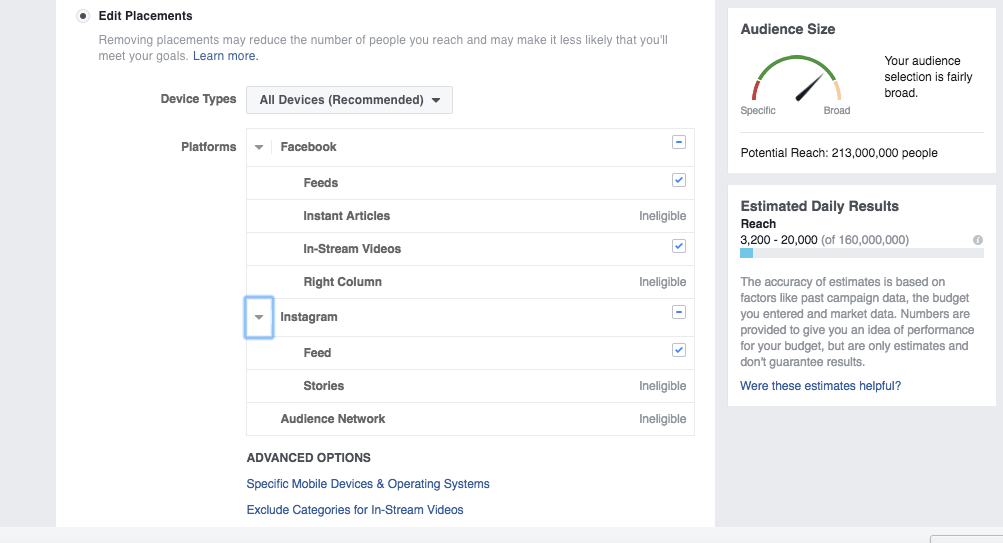Select the Instant Articles placement row
The image size is (1003, 543).
point(470,216)
